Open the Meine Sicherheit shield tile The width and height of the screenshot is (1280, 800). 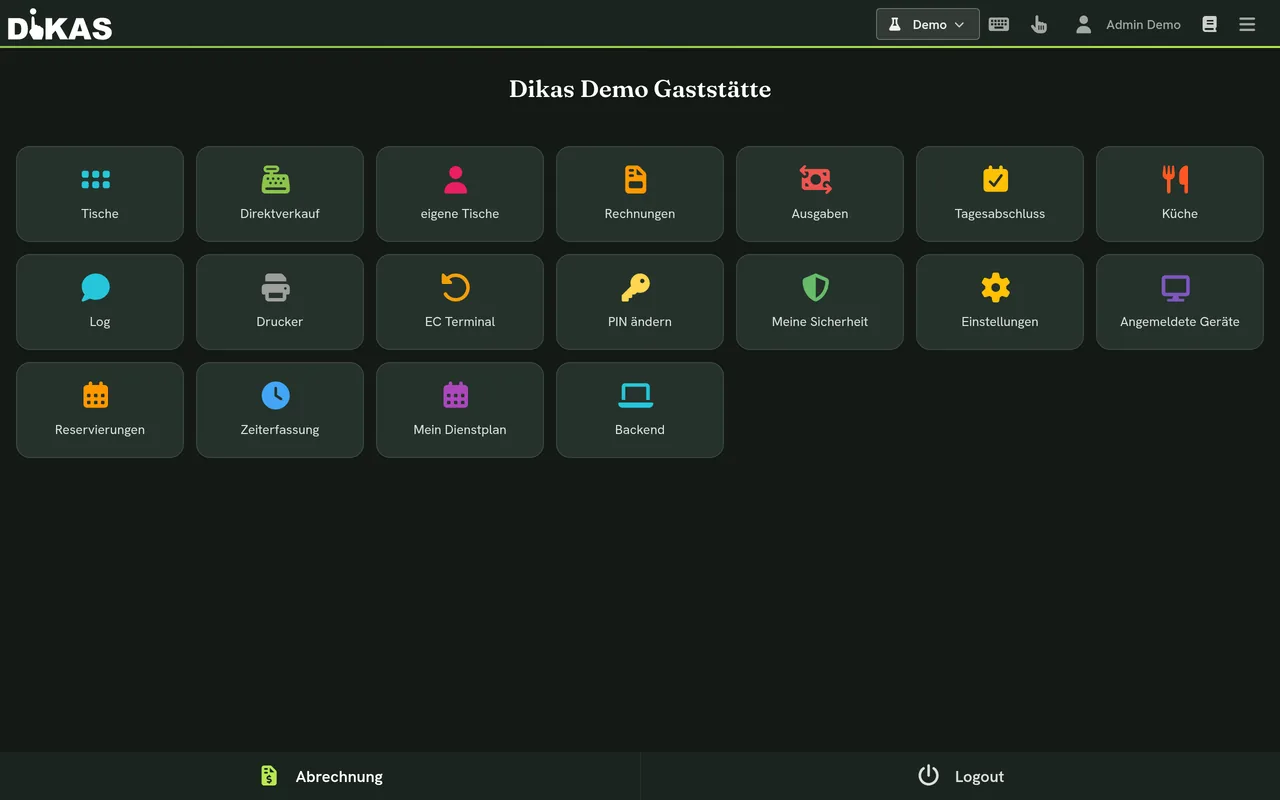click(820, 302)
